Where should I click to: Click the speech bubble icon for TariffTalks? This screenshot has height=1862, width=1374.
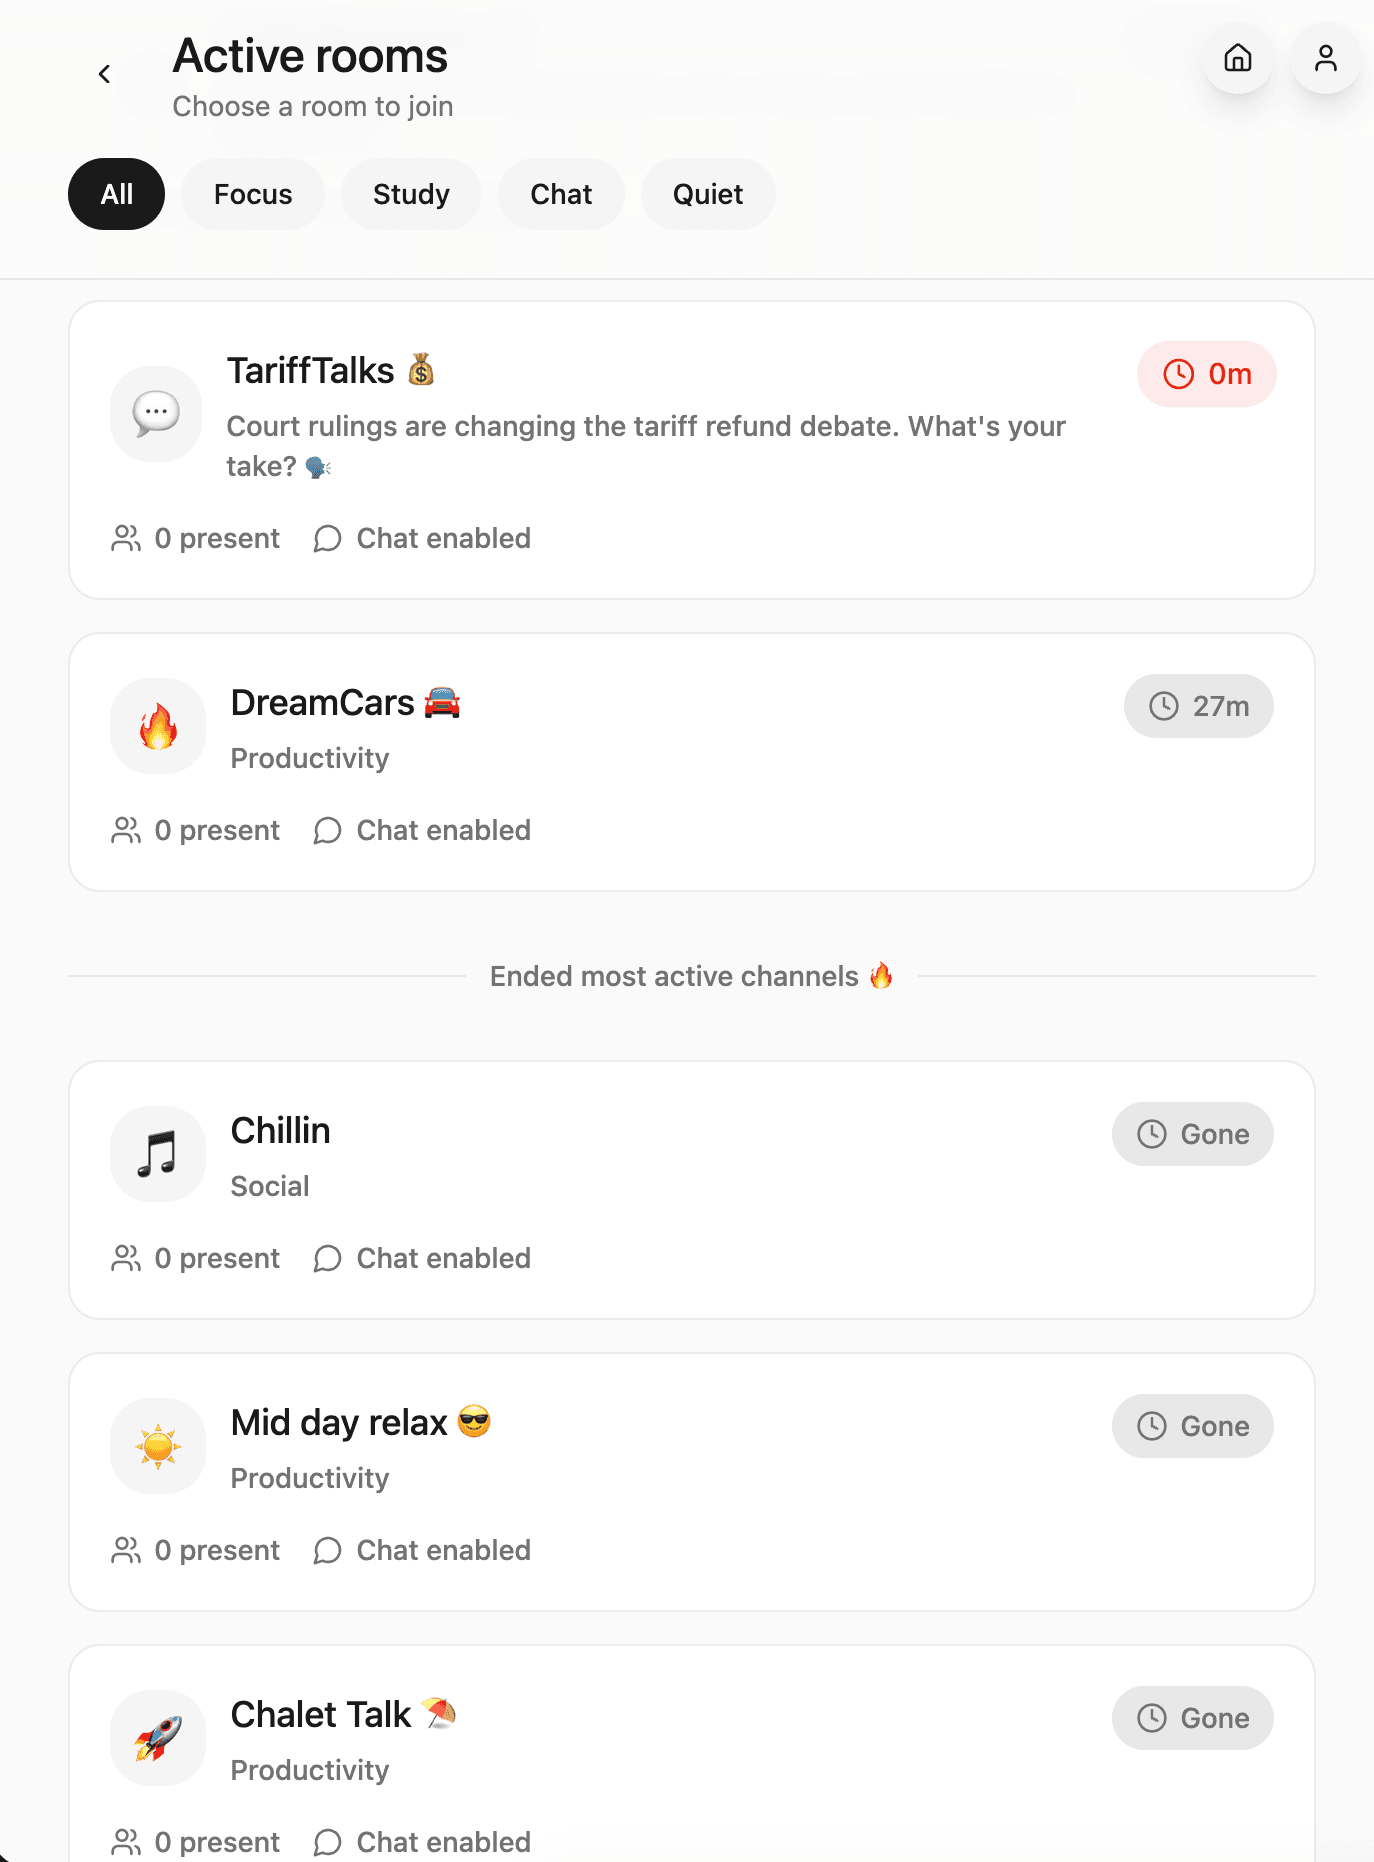tap(155, 413)
